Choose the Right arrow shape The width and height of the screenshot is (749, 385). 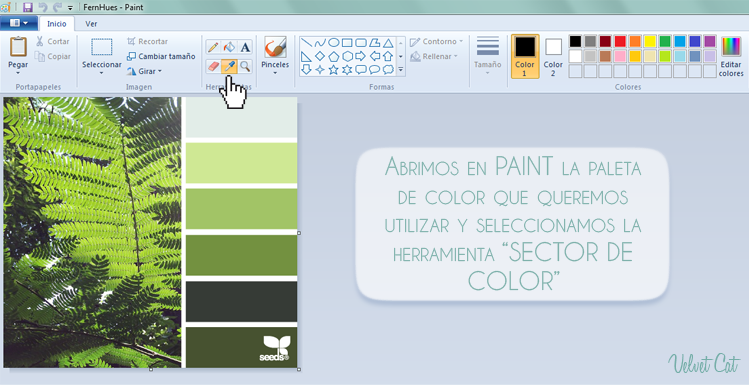point(361,56)
